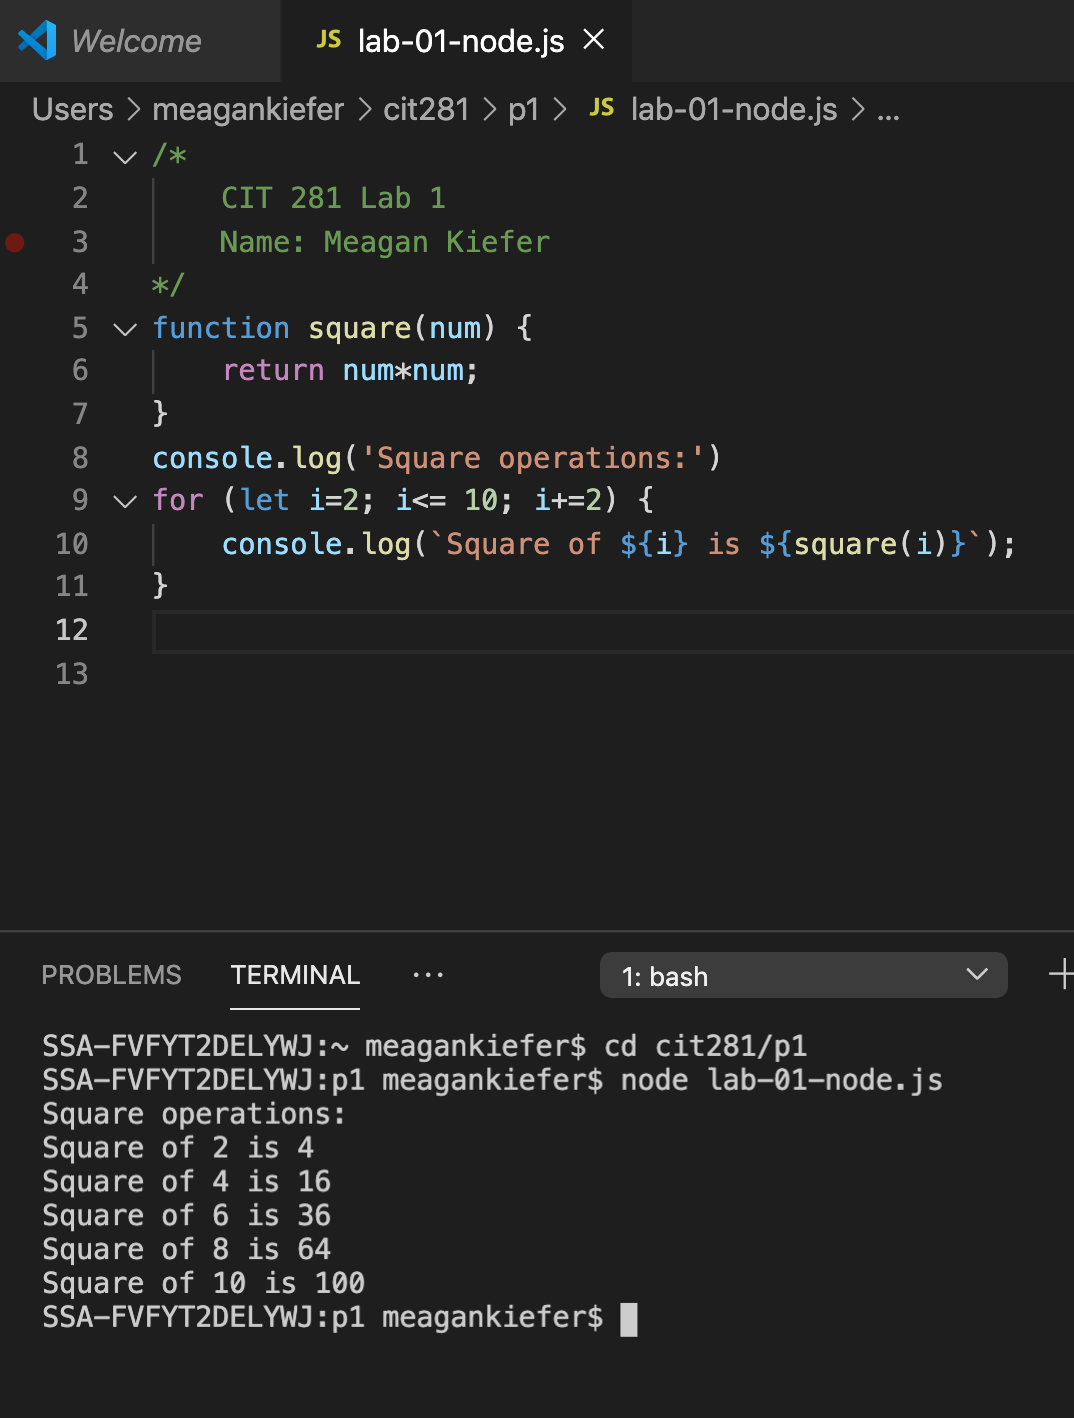Click the JS file icon in the tab

point(329,40)
